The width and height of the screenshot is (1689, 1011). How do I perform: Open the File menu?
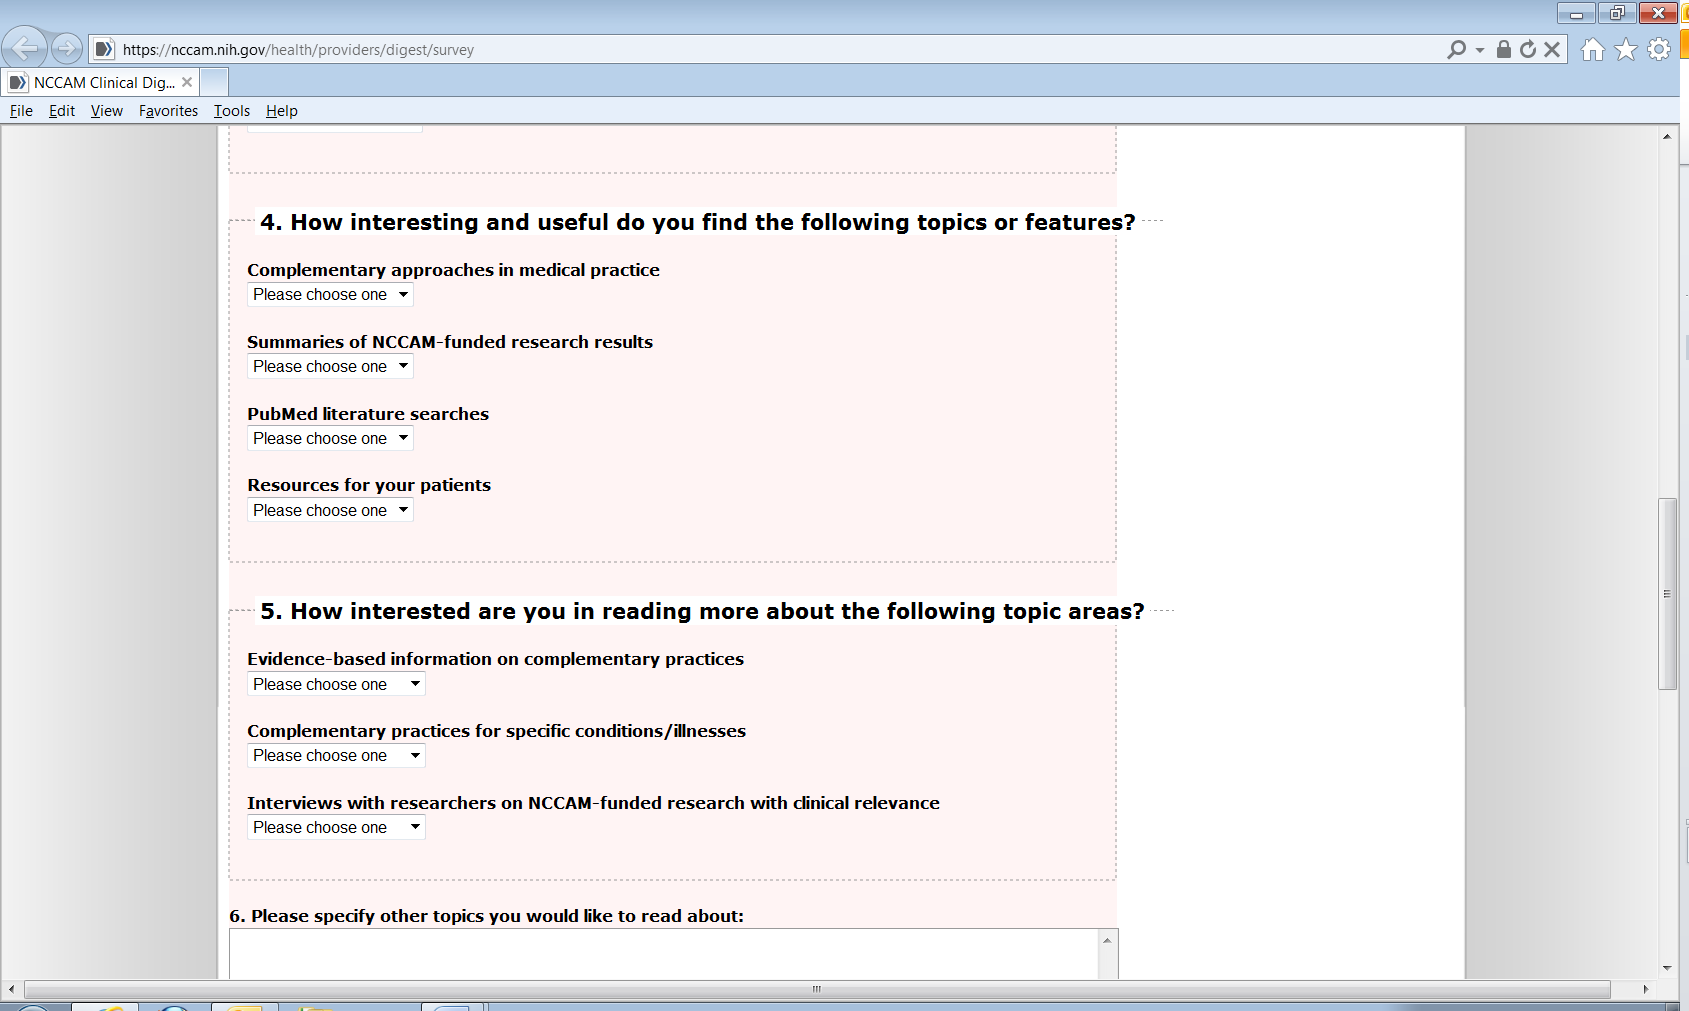pos(21,111)
